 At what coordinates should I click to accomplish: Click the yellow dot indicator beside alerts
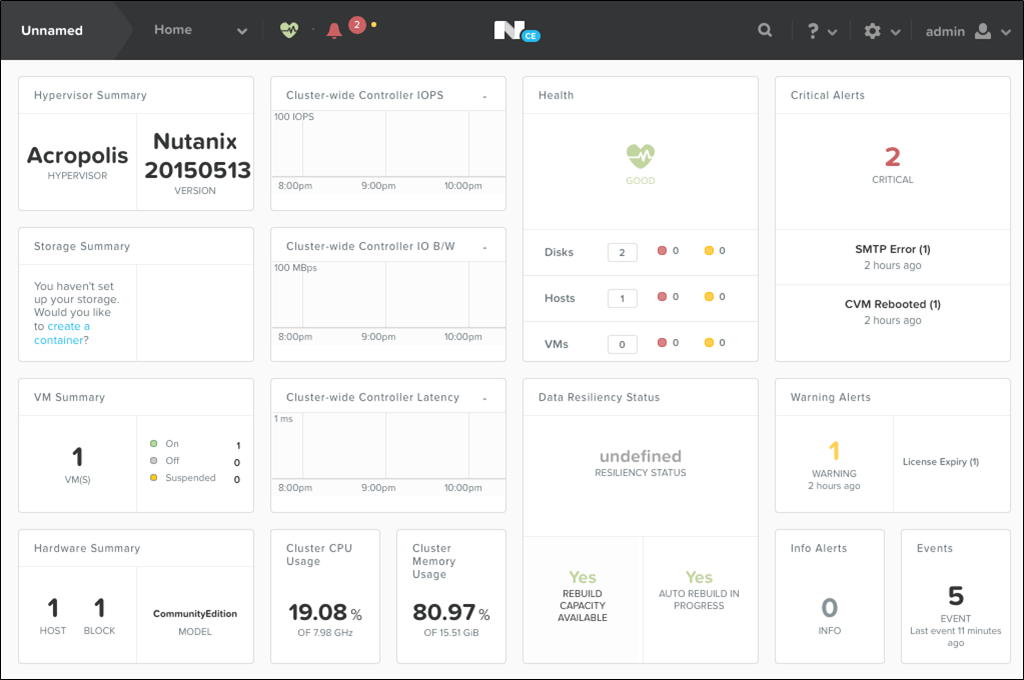coord(374,25)
